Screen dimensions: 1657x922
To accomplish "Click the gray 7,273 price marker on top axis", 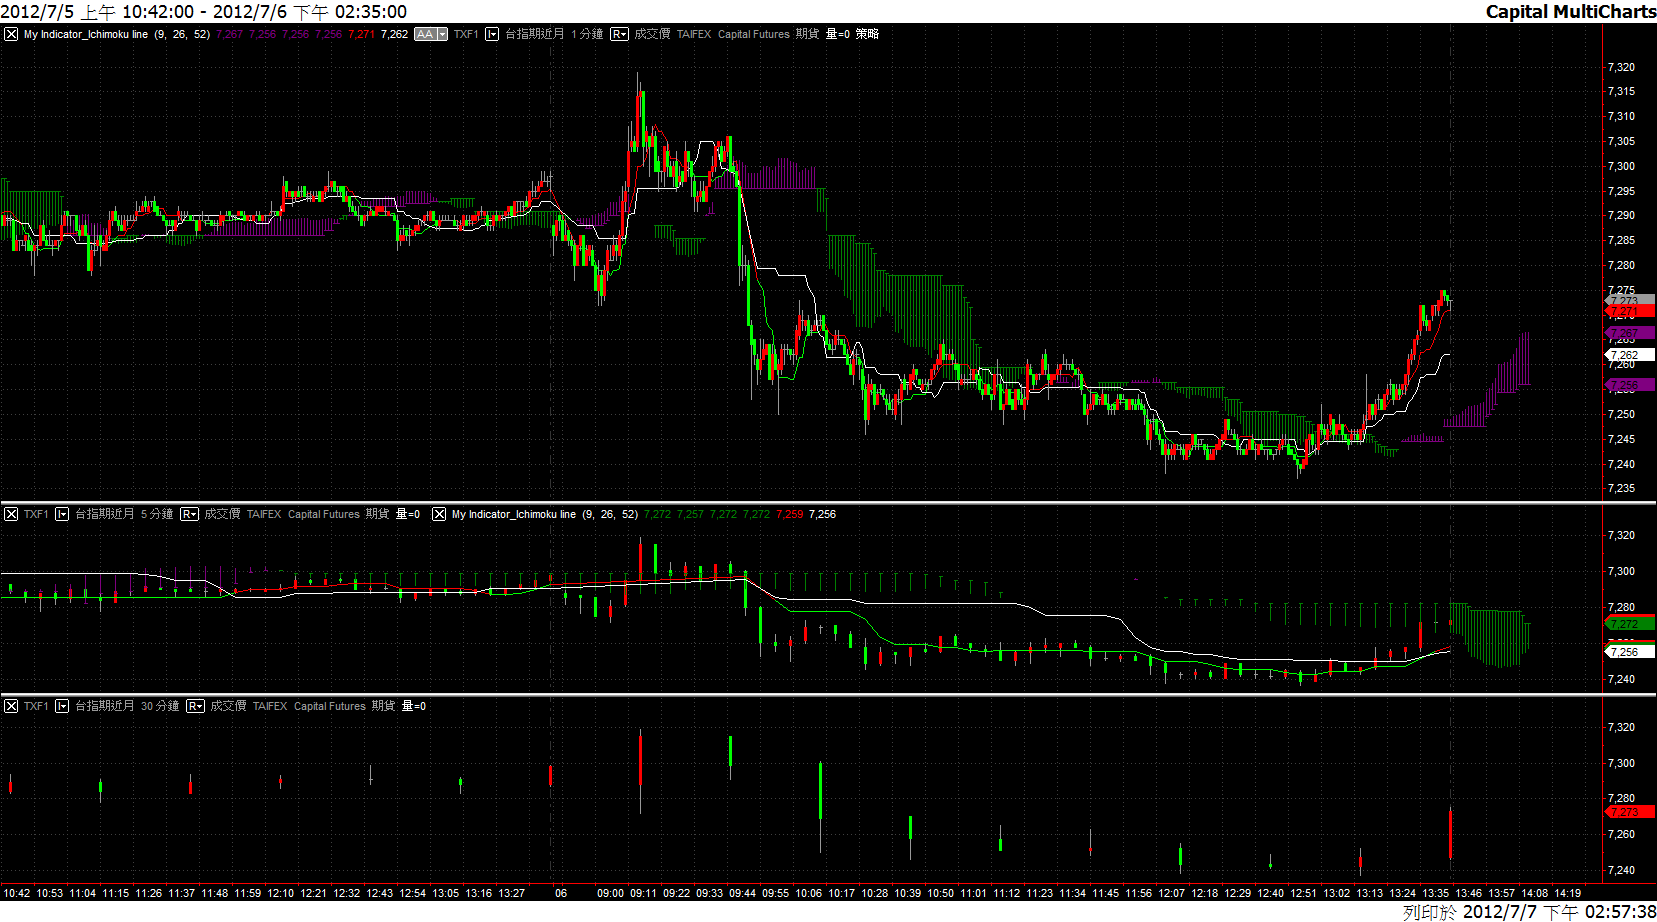I will click(1630, 300).
